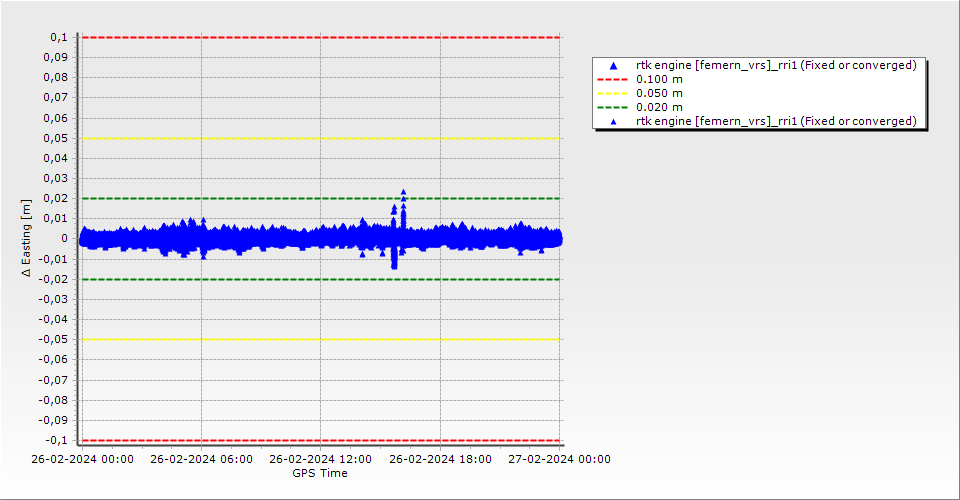Click the large blue triangle legend marker
Viewport: 960px width, 500px height.
click(614, 66)
